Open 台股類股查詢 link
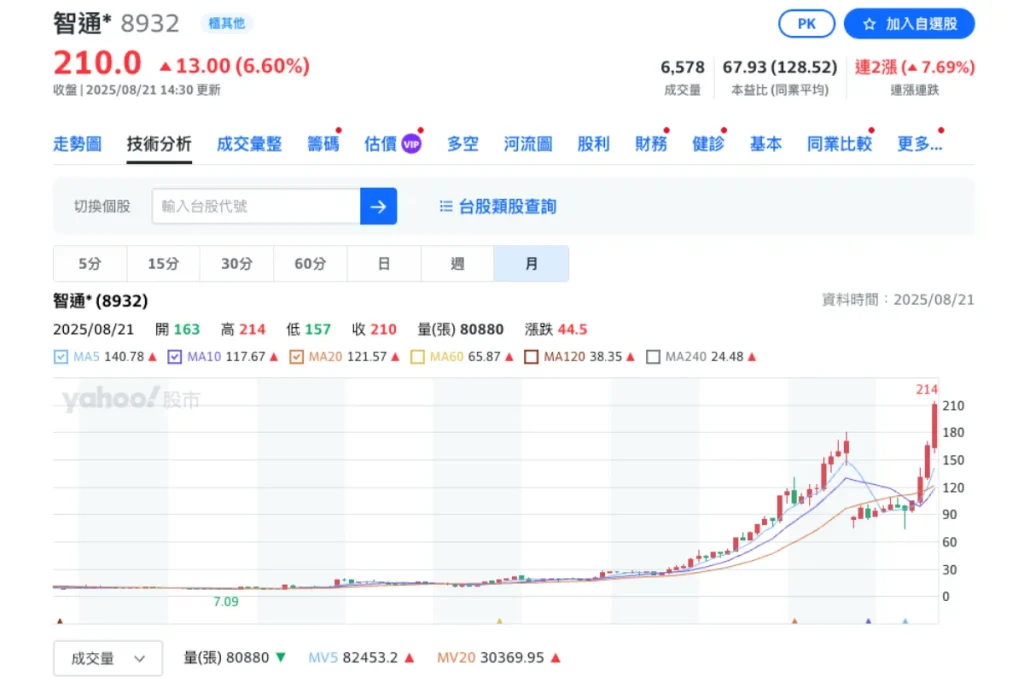The image size is (1024, 683). coord(507,206)
